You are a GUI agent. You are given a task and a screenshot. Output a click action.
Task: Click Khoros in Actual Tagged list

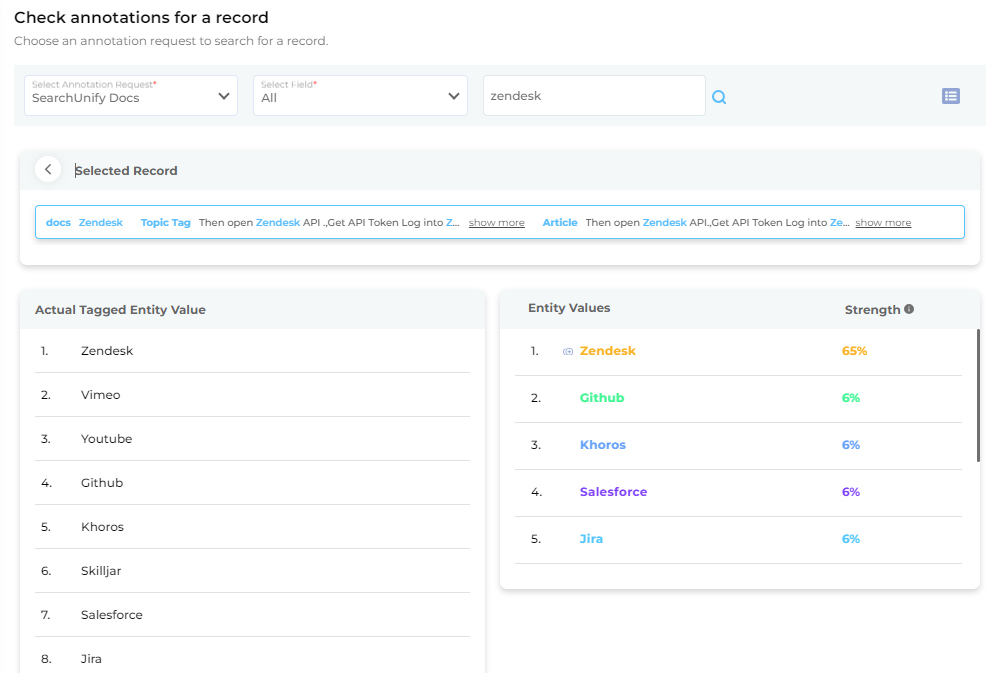pyautogui.click(x=102, y=527)
